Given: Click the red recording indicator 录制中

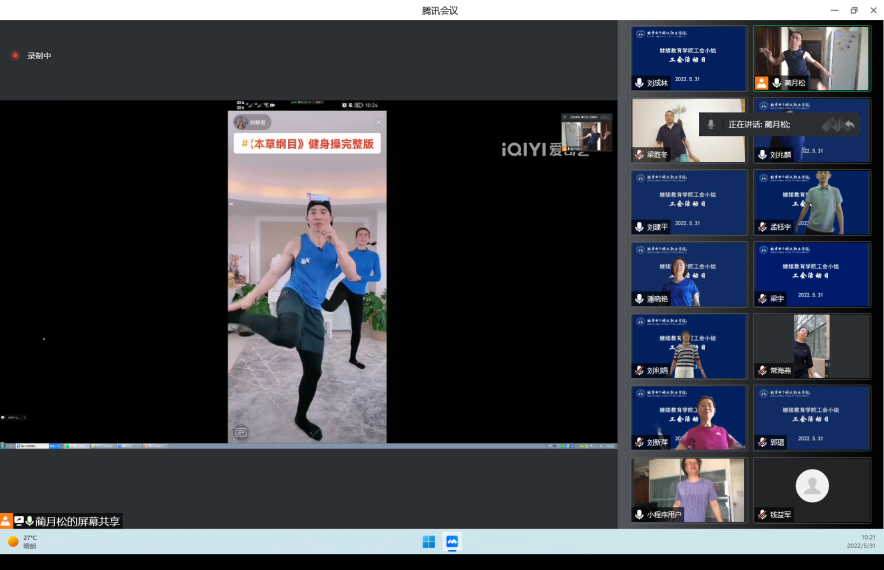Looking at the screenshot, I should click(15, 56).
